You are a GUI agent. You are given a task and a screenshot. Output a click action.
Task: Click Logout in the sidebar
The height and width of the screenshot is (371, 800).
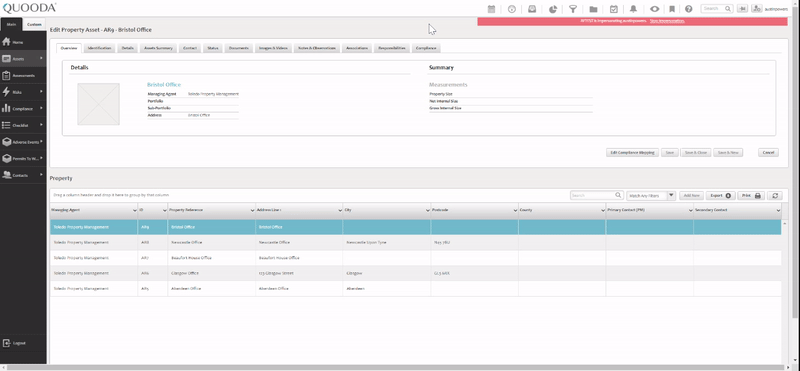click(23, 343)
